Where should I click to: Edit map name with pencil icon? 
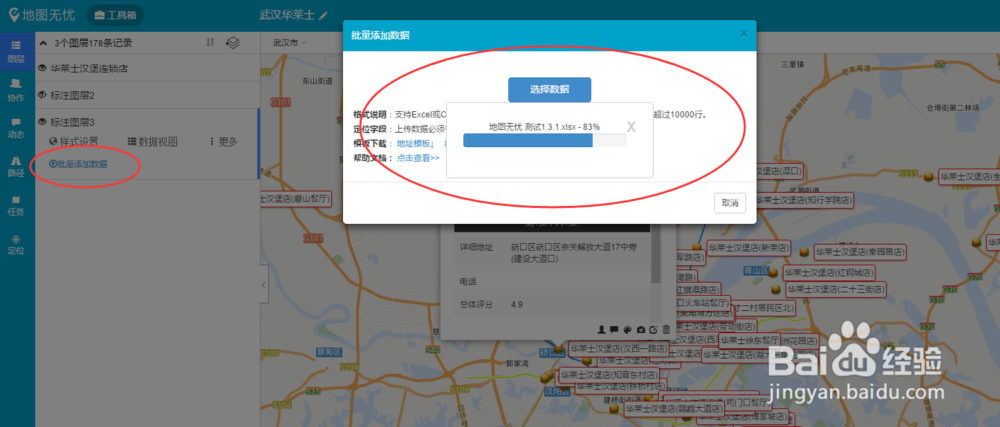(323, 15)
